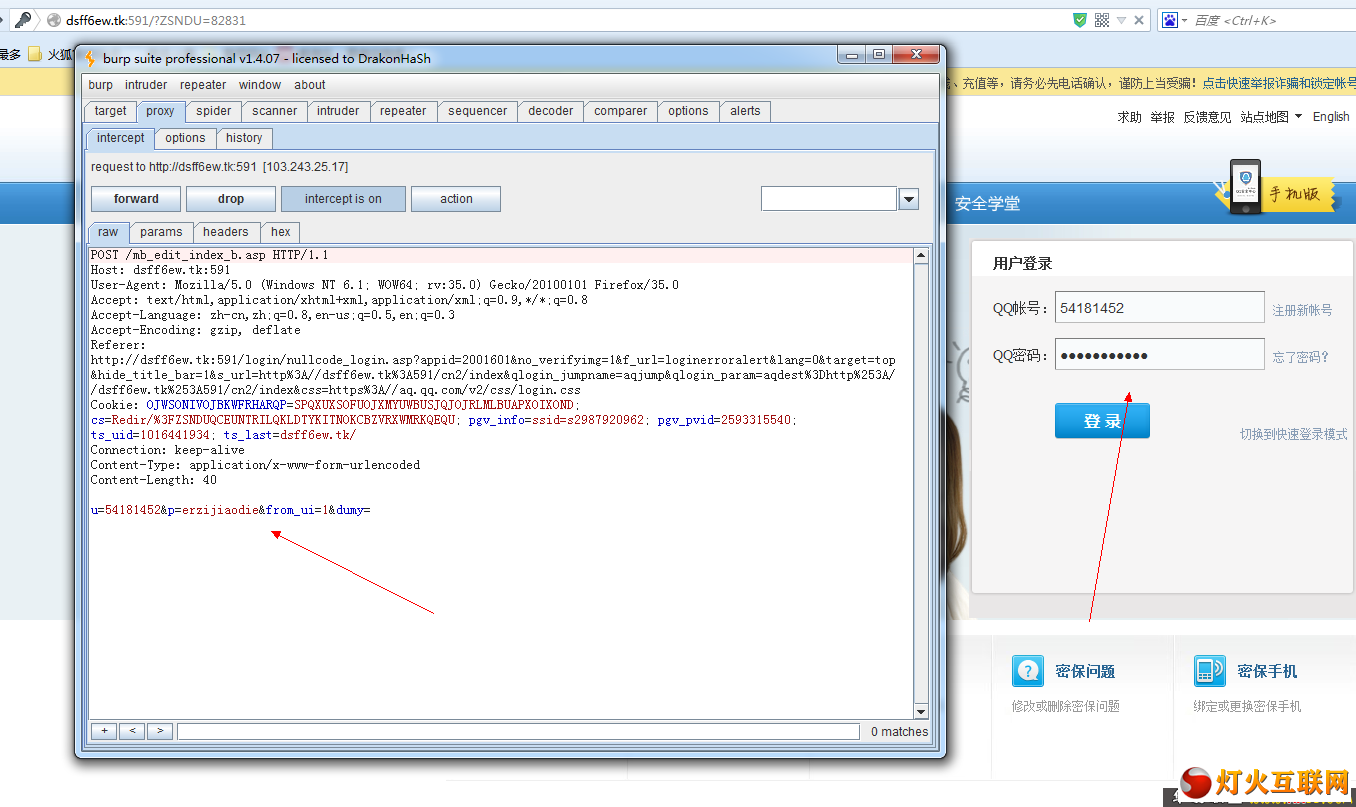The height and width of the screenshot is (807, 1356).
Task: Click the 密保问题 question mark icon
Action: (1028, 671)
